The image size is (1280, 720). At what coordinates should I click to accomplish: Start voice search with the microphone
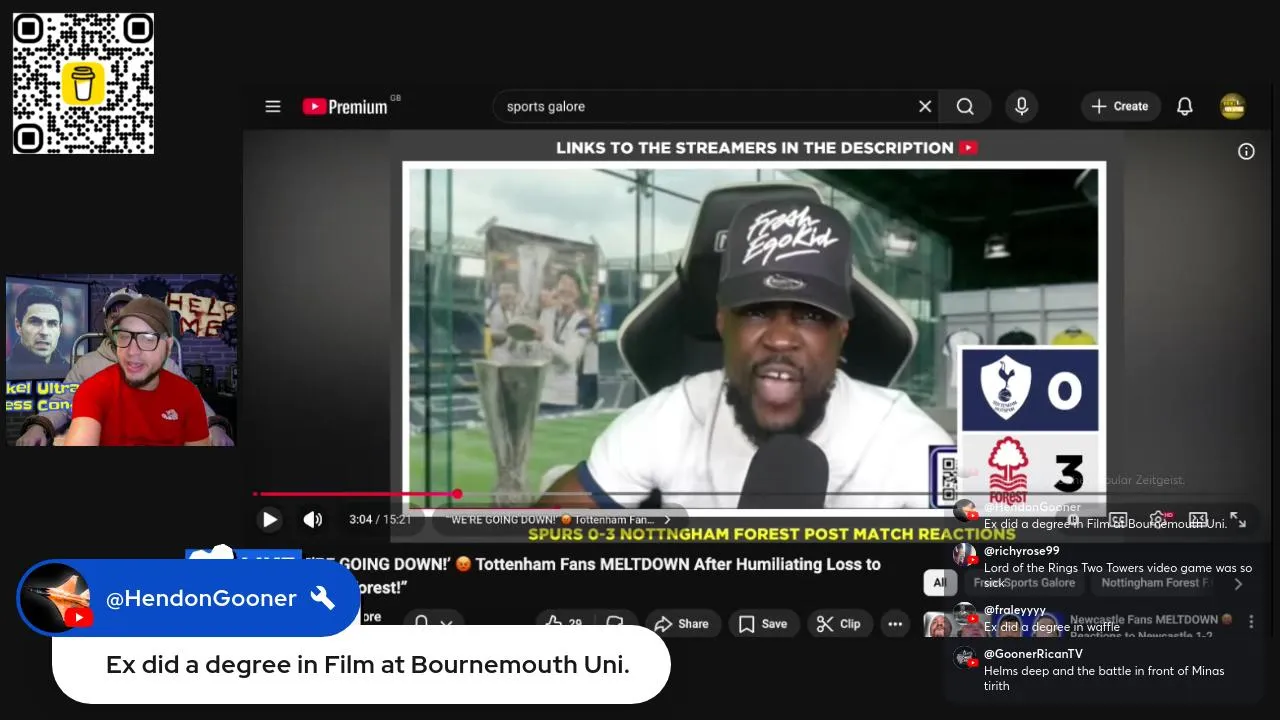click(1021, 106)
